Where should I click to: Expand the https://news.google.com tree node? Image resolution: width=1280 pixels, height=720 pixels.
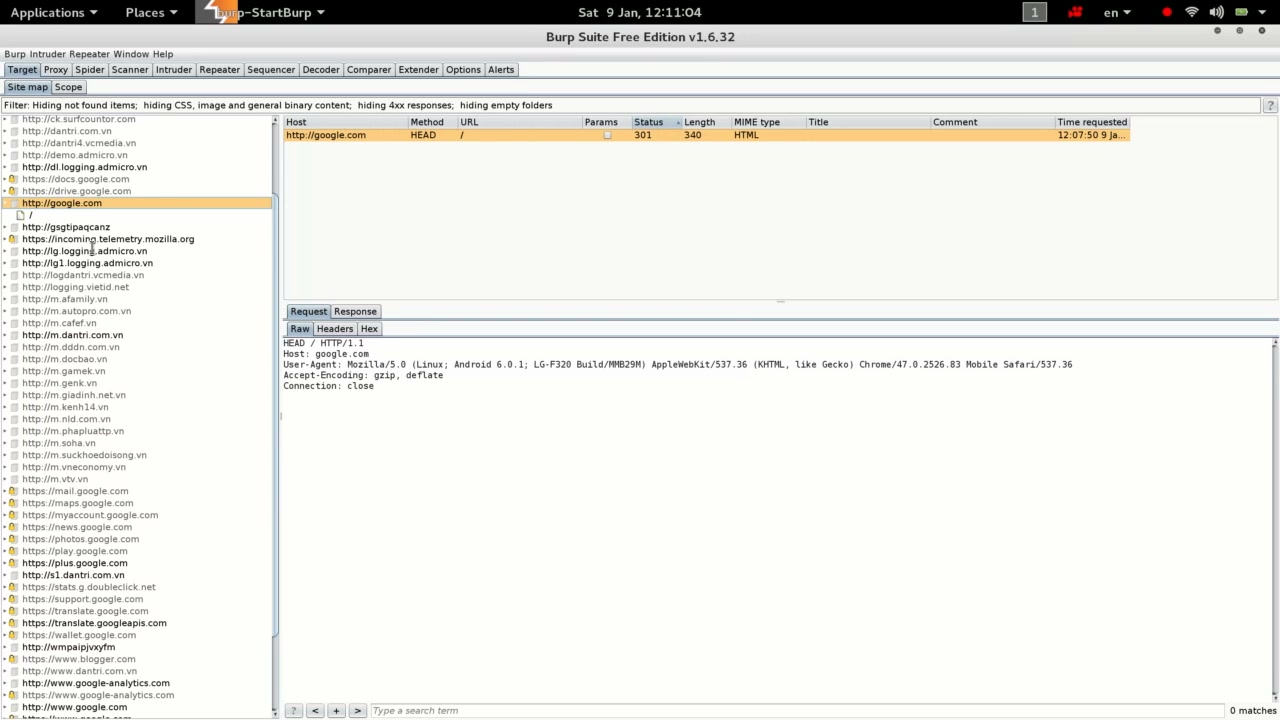[4, 527]
